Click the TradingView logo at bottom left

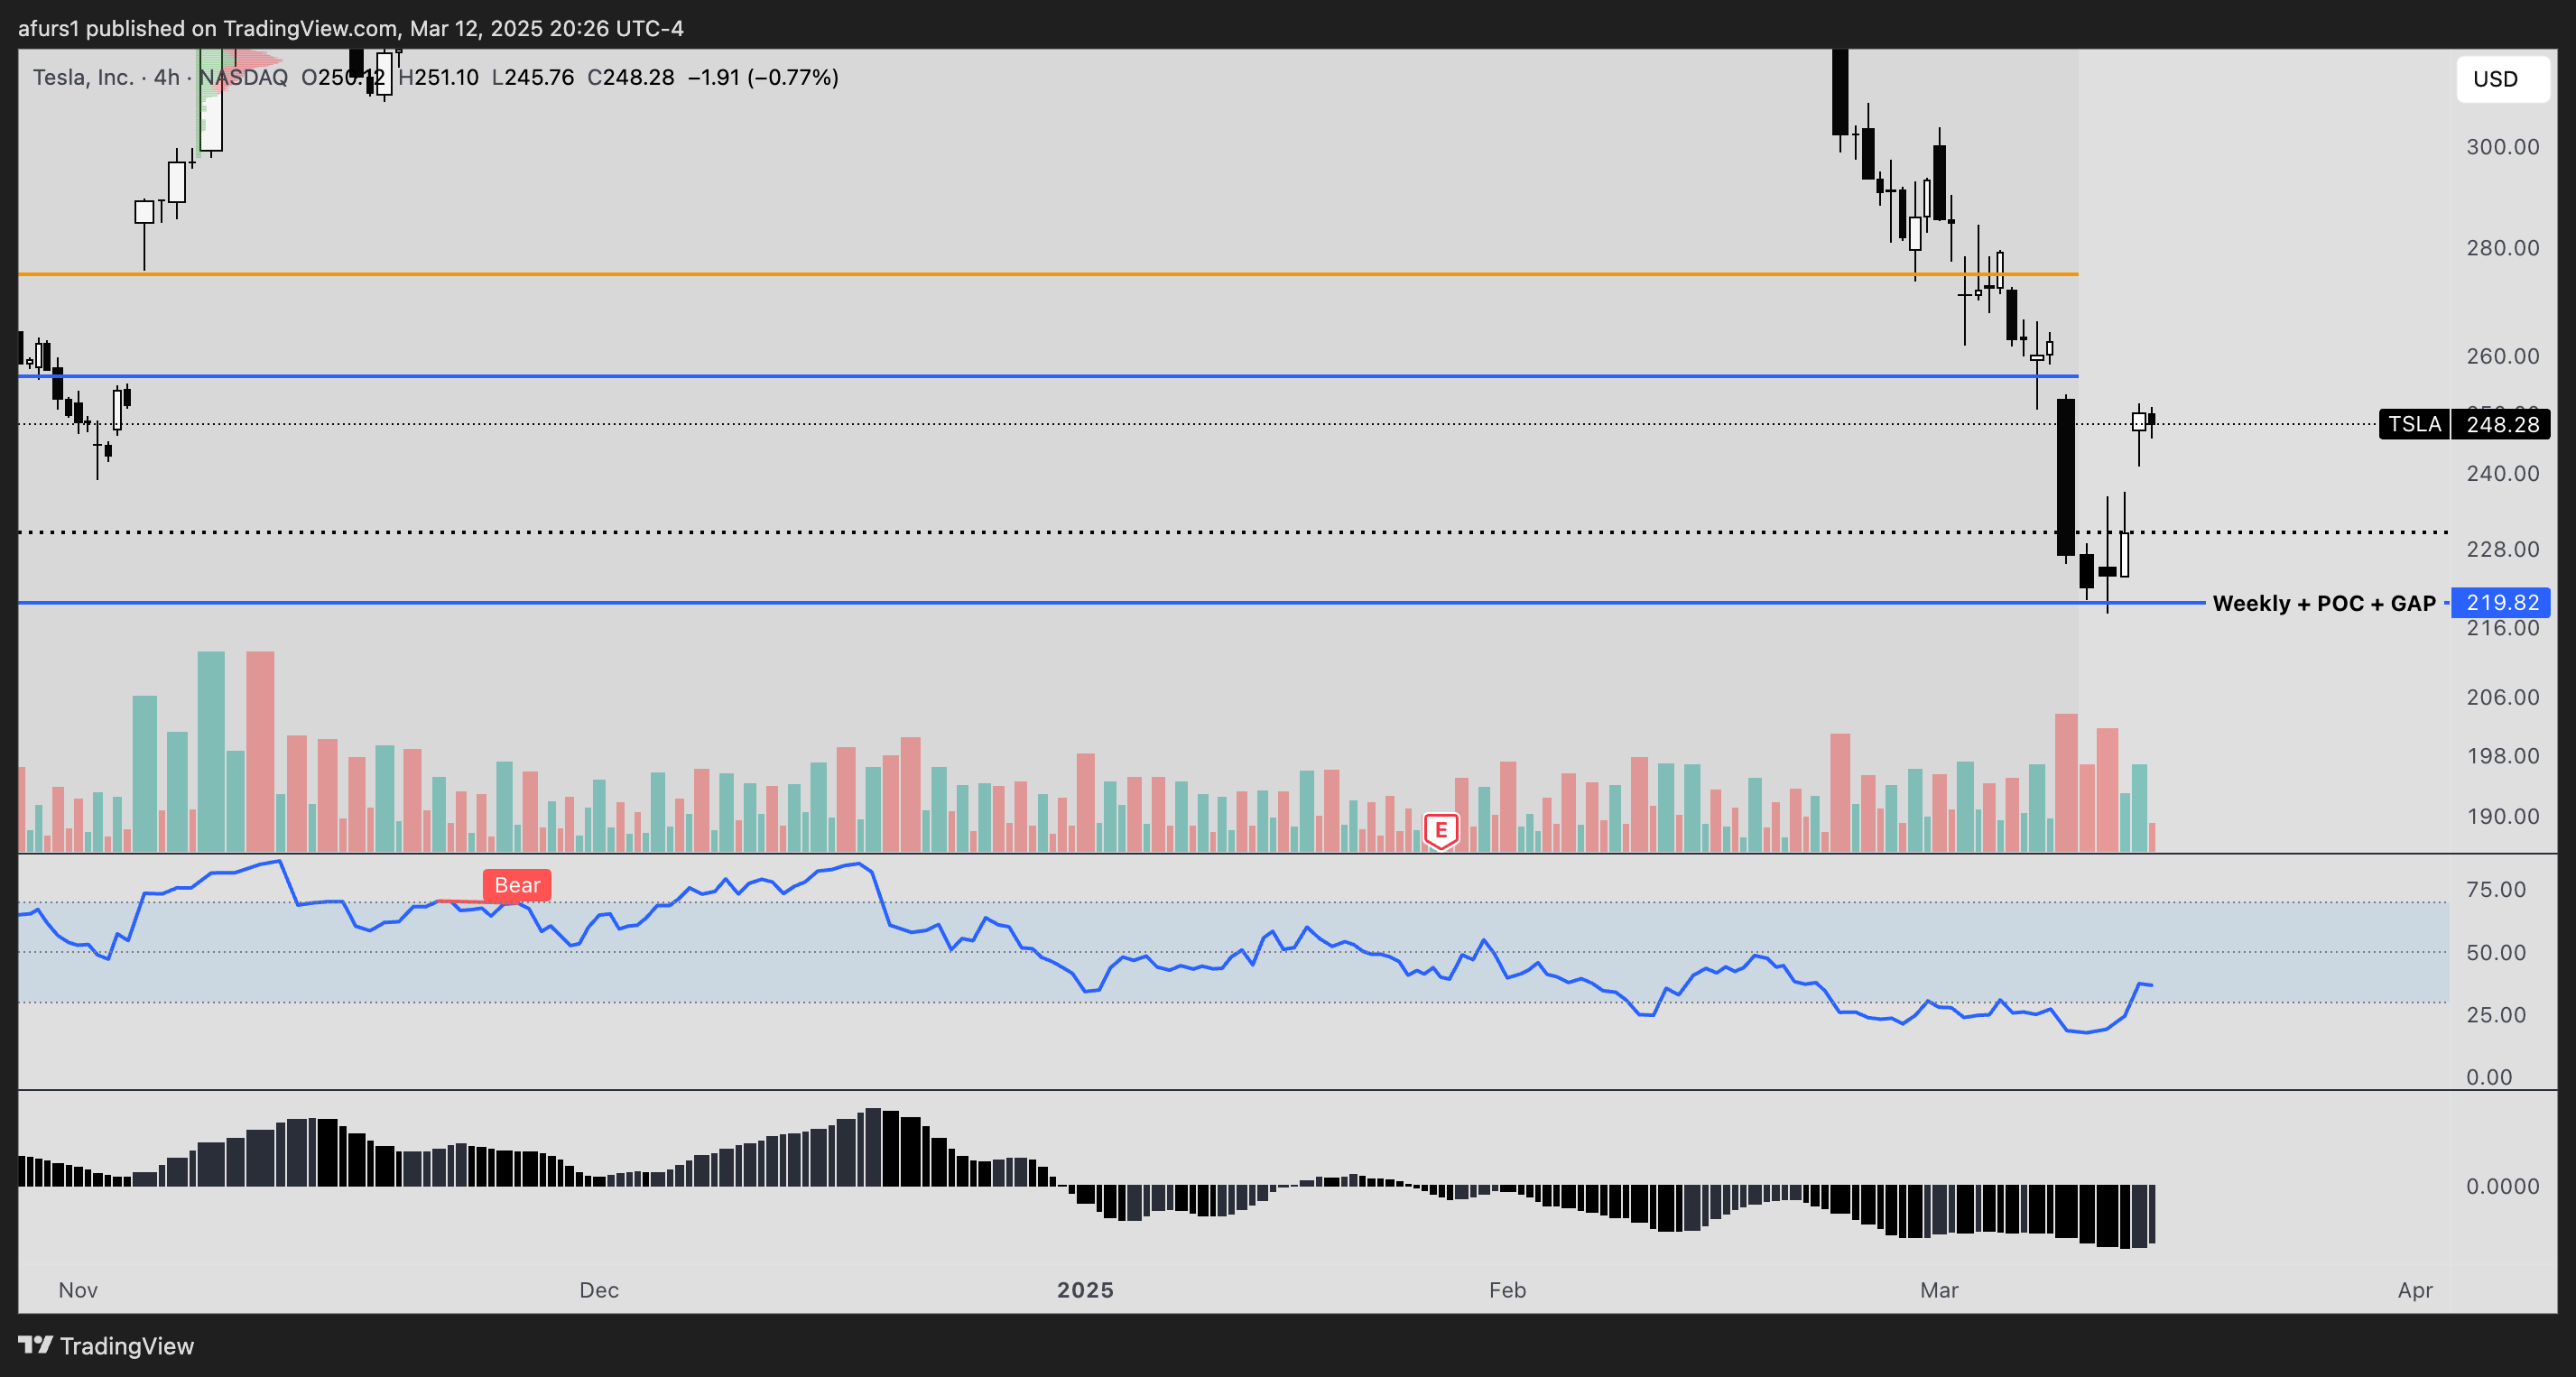(x=106, y=1346)
